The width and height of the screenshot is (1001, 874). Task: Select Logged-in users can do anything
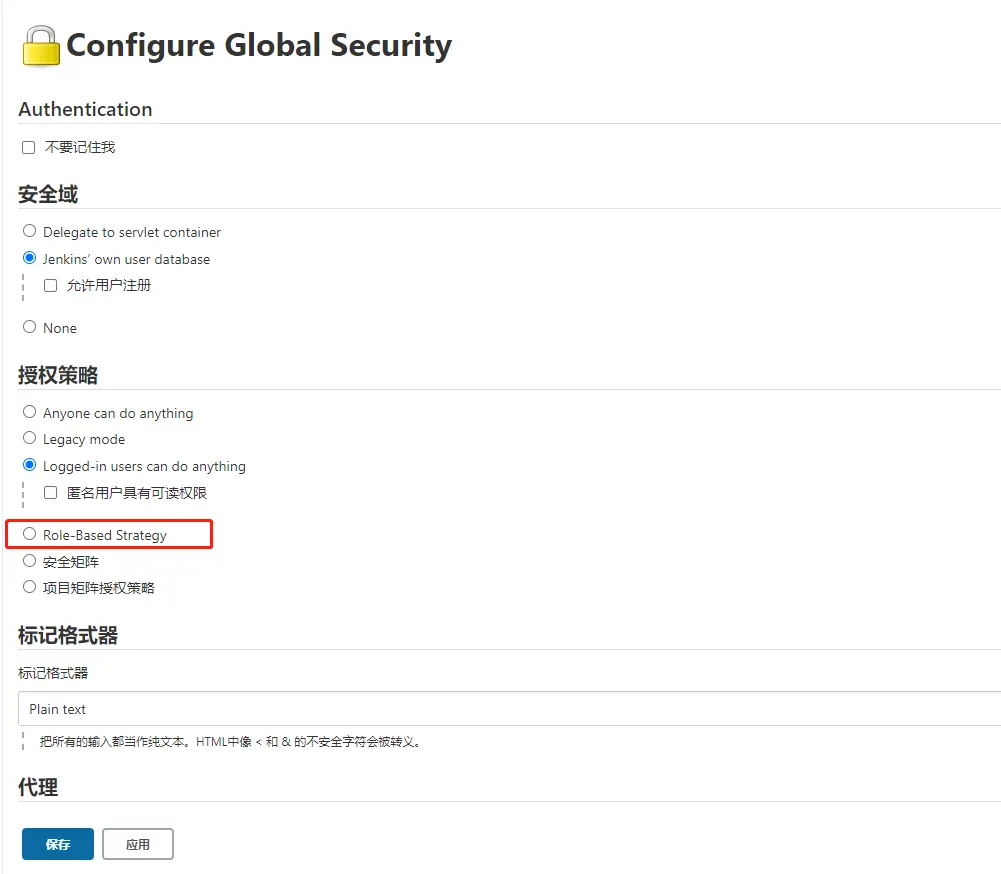pos(30,465)
